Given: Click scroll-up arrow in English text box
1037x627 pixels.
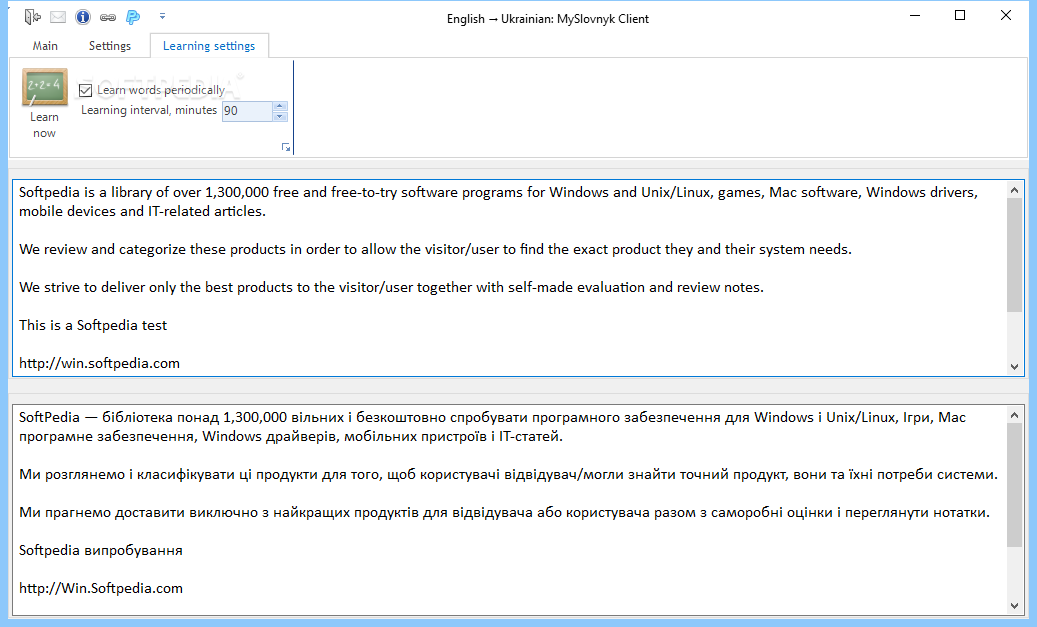Looking at the screenshot, I should tap(1015, 190).
